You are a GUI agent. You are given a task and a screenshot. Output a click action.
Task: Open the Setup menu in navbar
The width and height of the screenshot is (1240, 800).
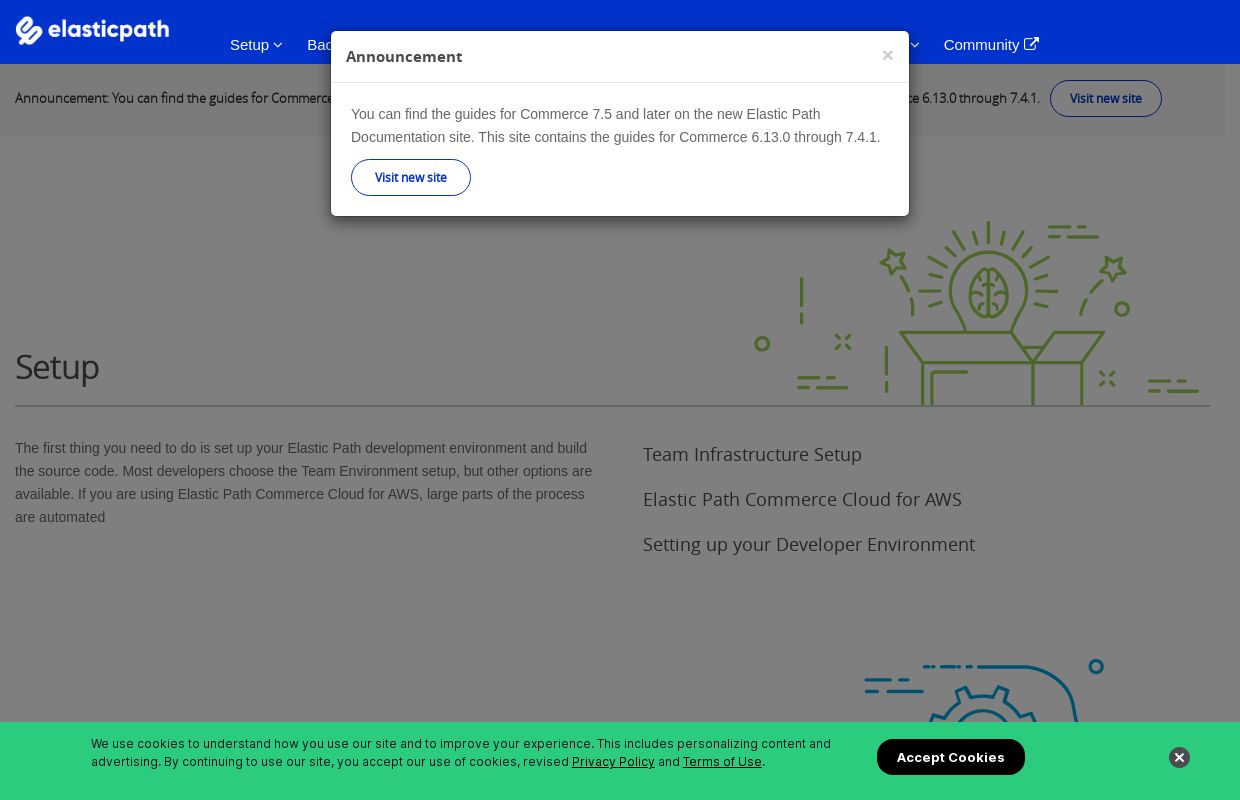[256, 45]
